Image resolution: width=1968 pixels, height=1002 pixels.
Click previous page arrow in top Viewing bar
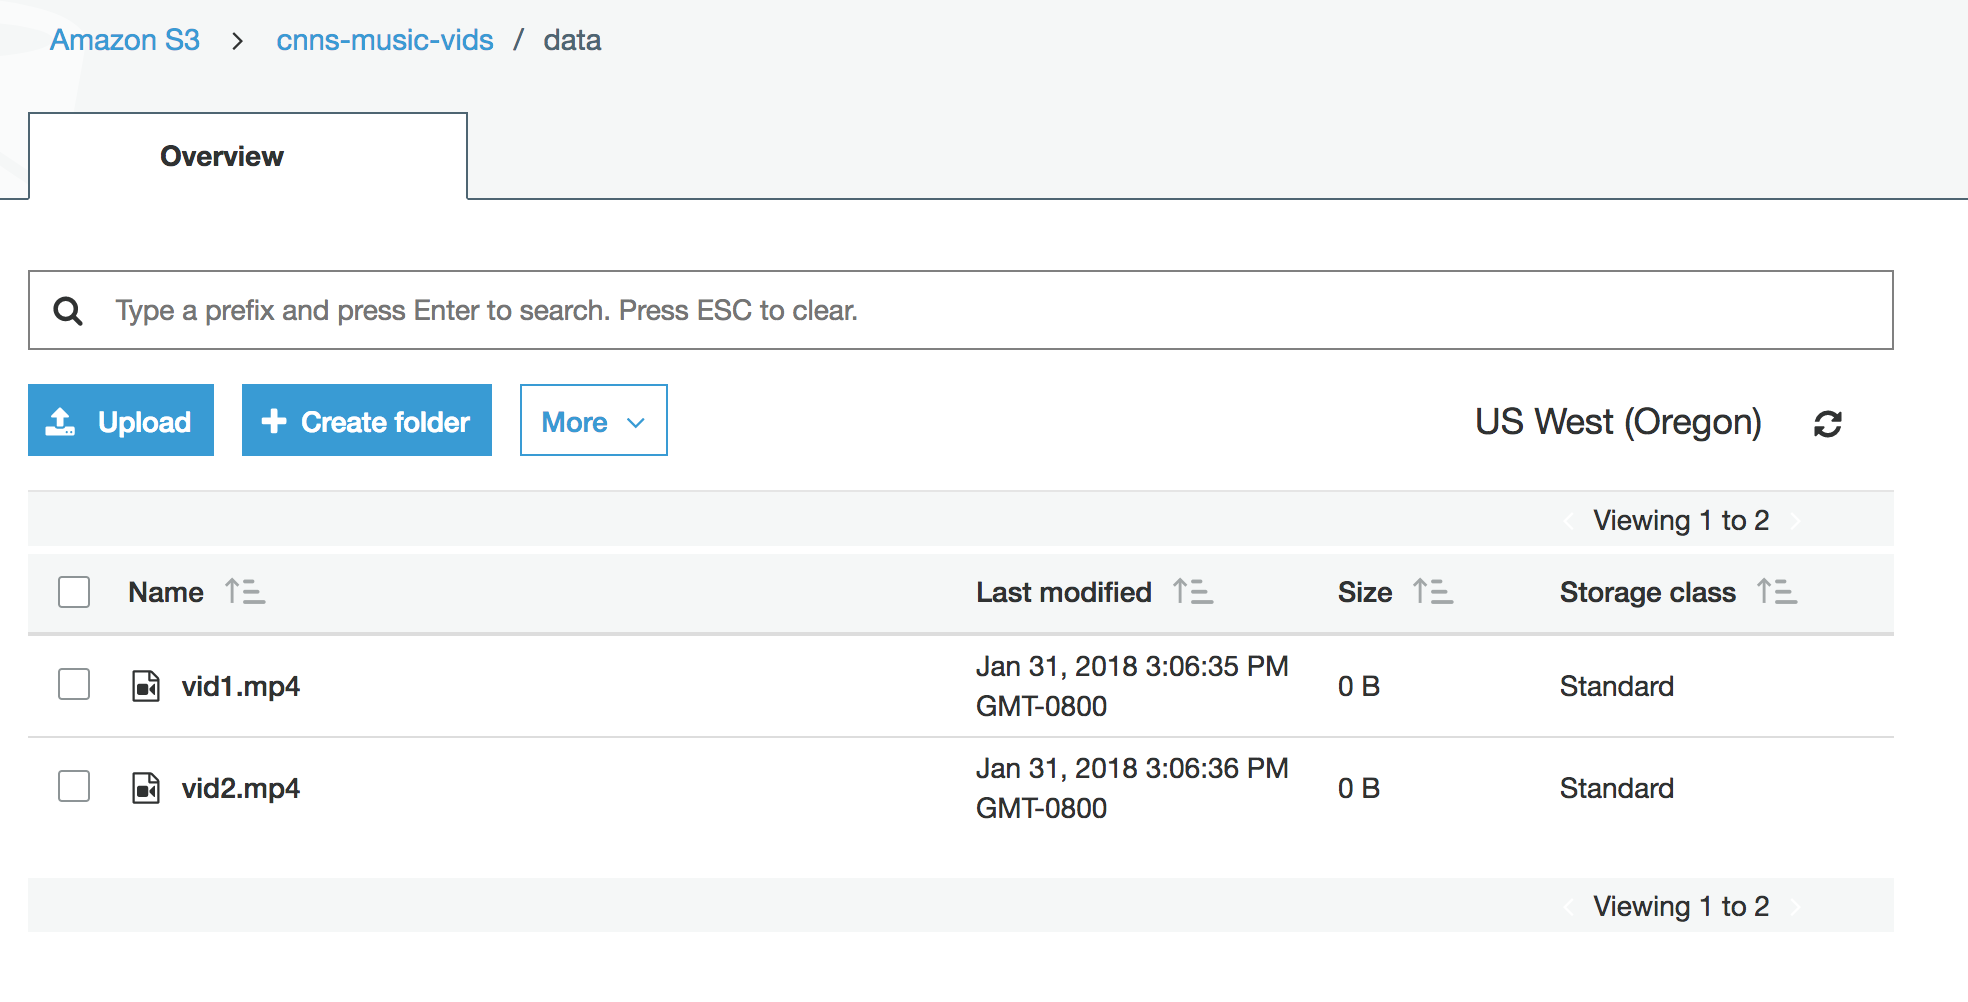[x=1568, y=521]
